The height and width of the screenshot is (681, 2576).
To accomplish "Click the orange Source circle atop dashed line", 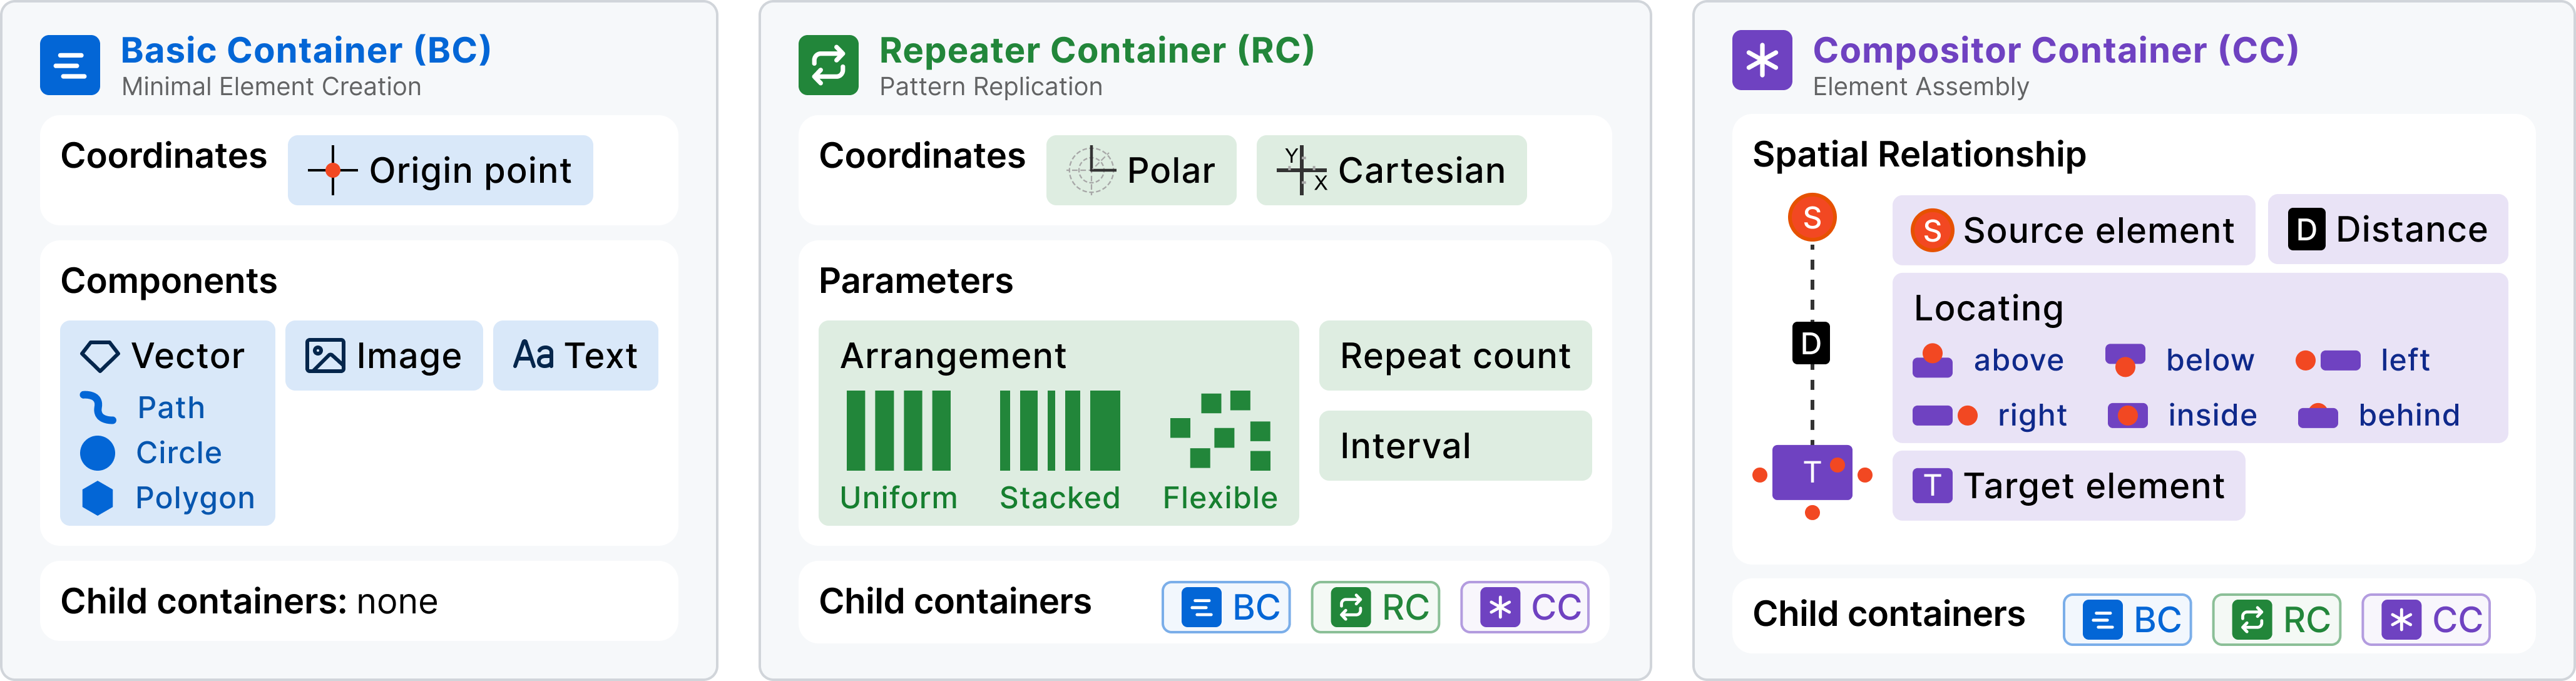I will [1812, 218].
